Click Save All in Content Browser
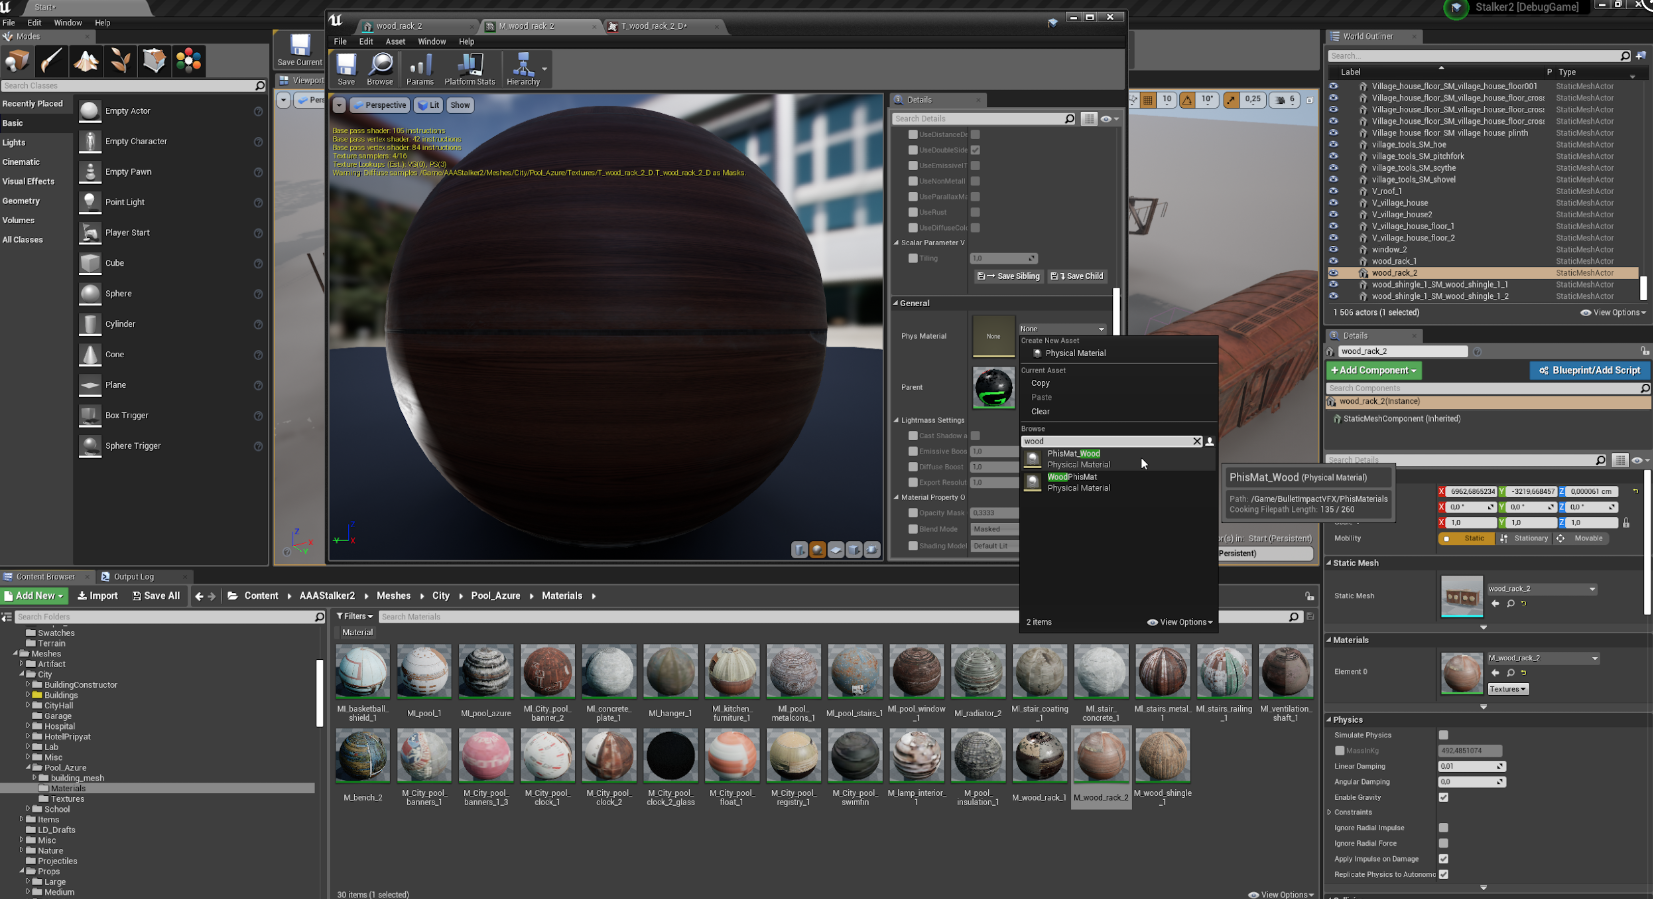 click(156, 596)
